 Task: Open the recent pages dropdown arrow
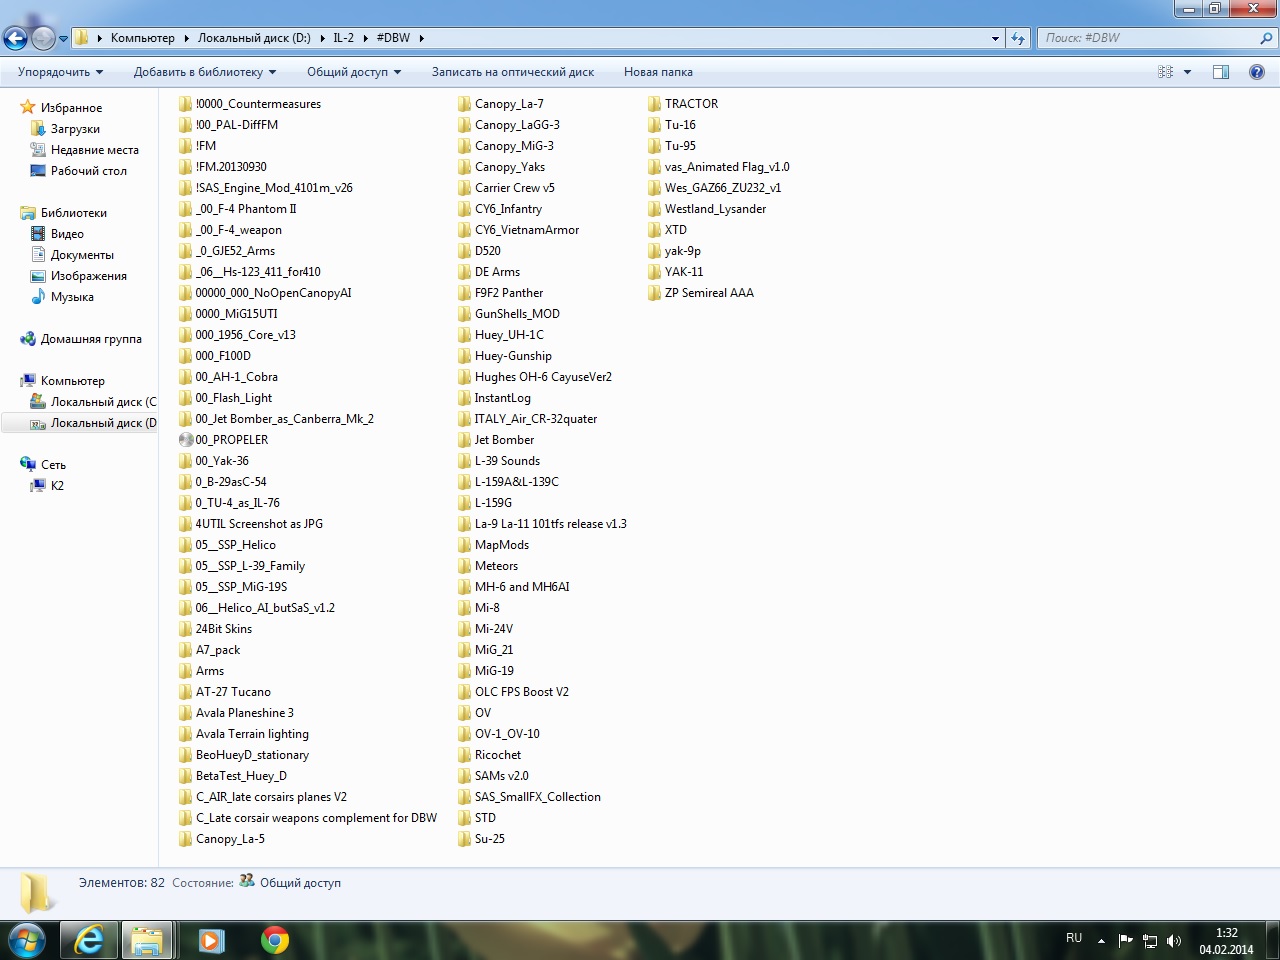click(63, 39)
